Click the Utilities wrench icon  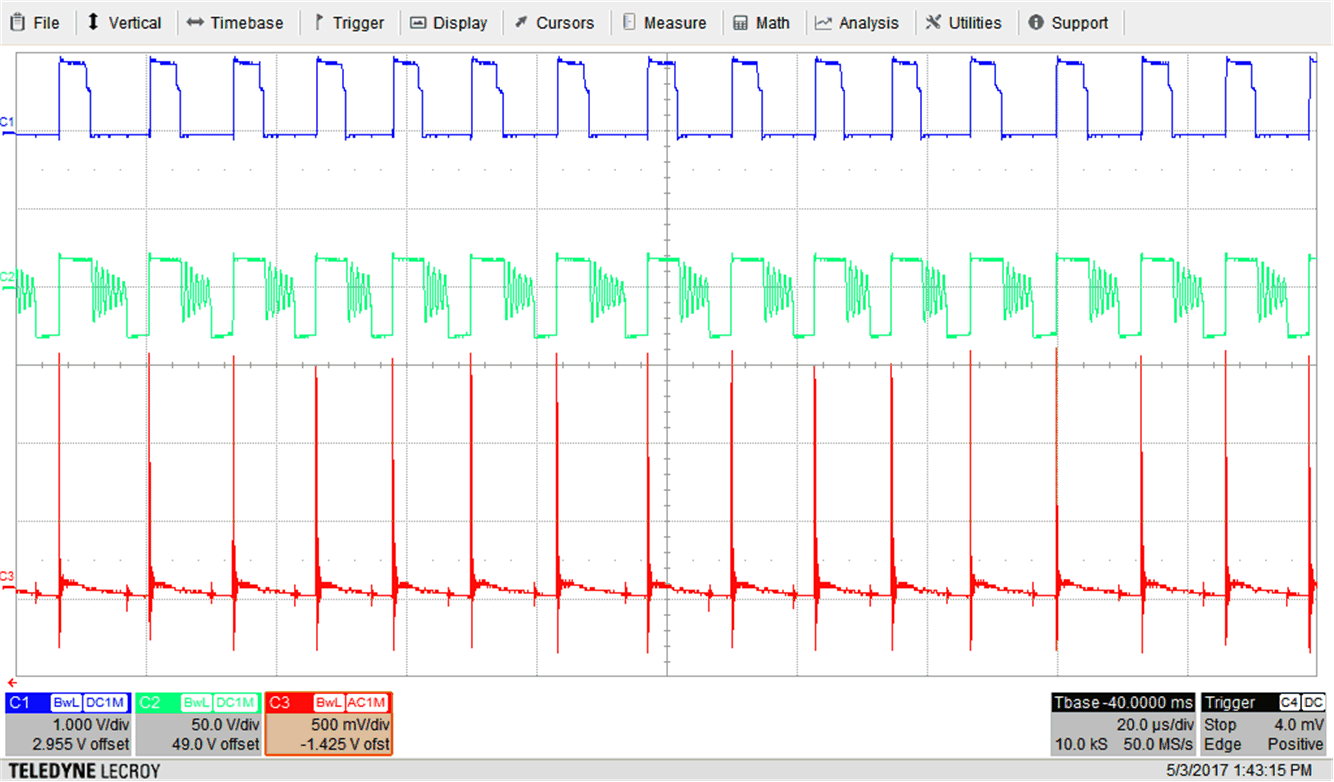tap(933, 22)
